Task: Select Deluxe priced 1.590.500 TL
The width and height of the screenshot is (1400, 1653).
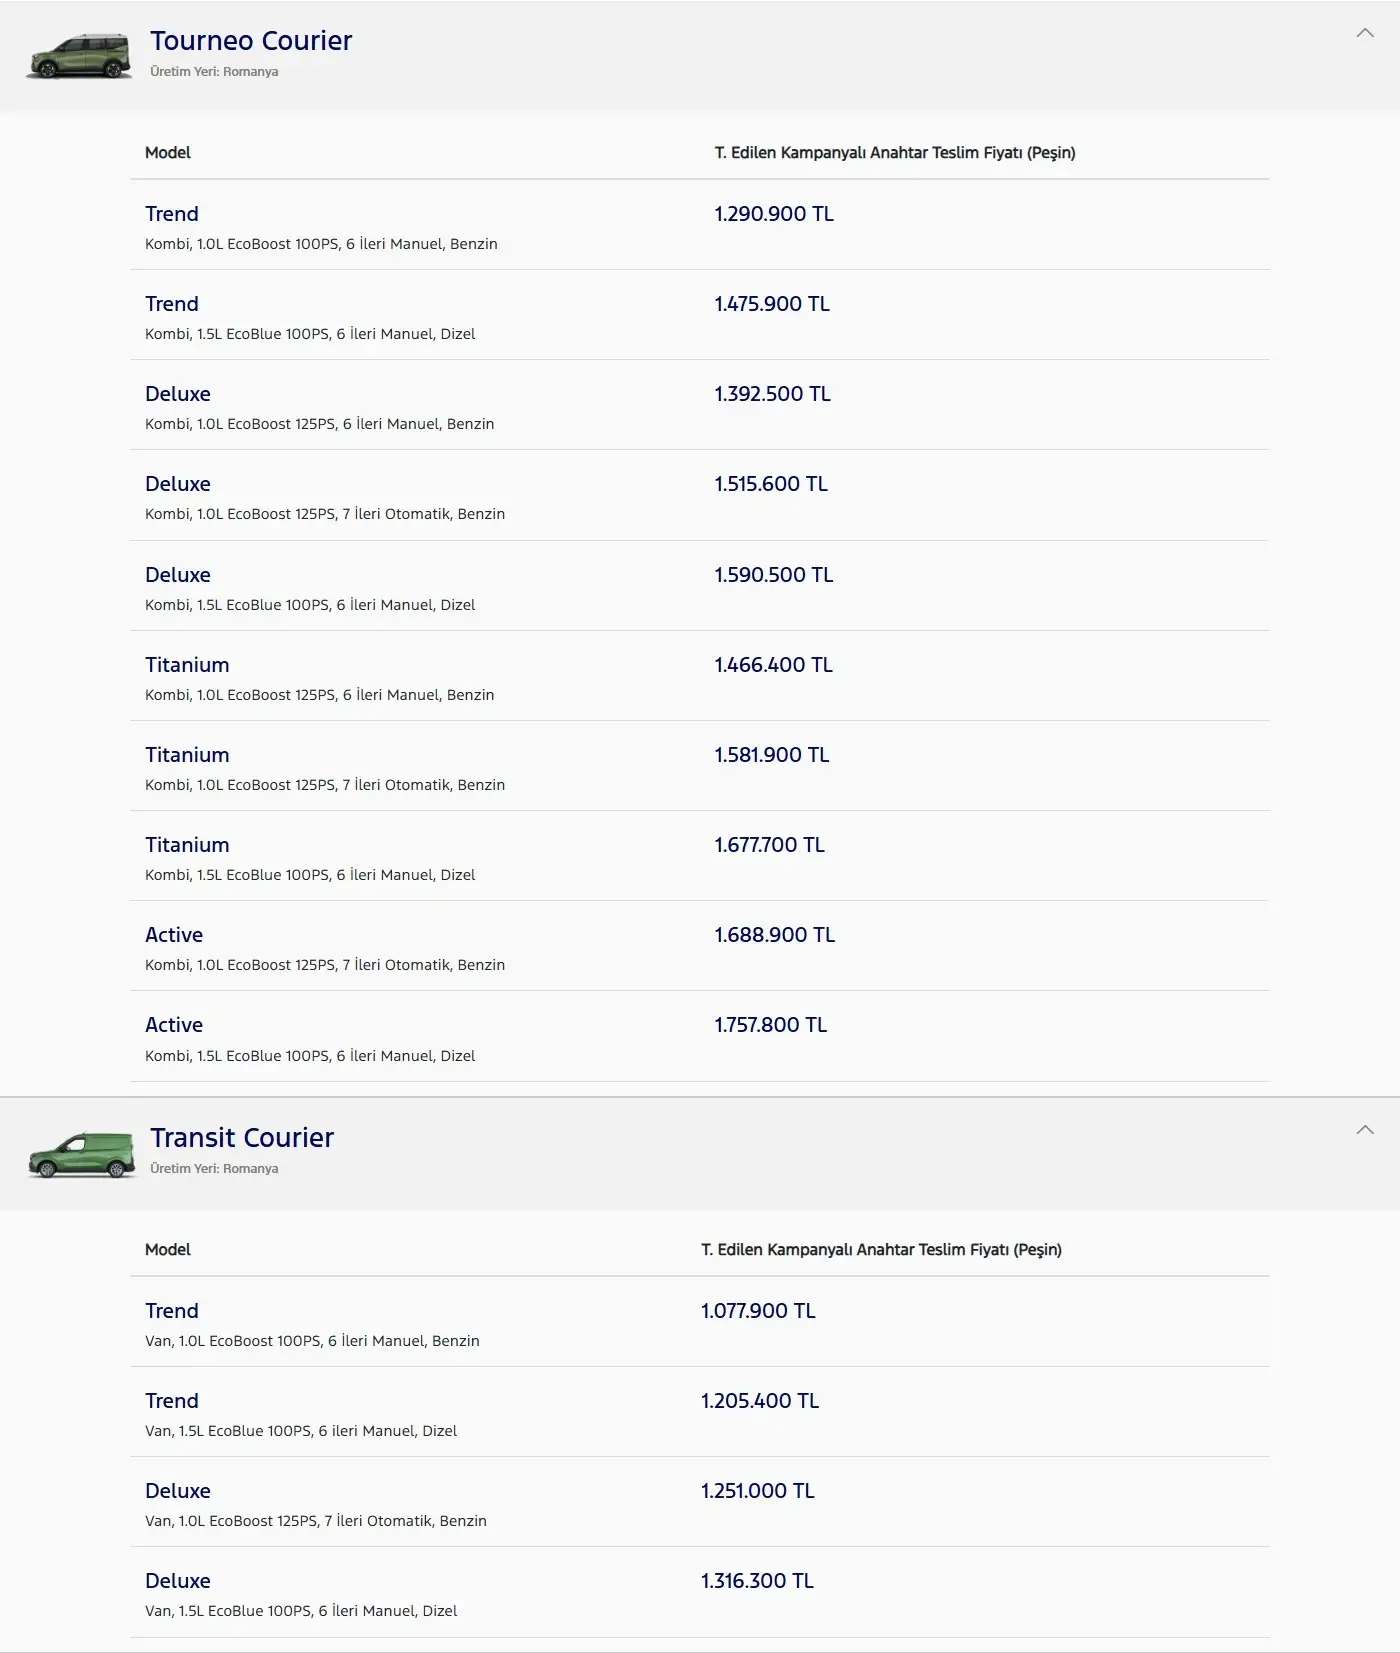Action: pos(700,587)
